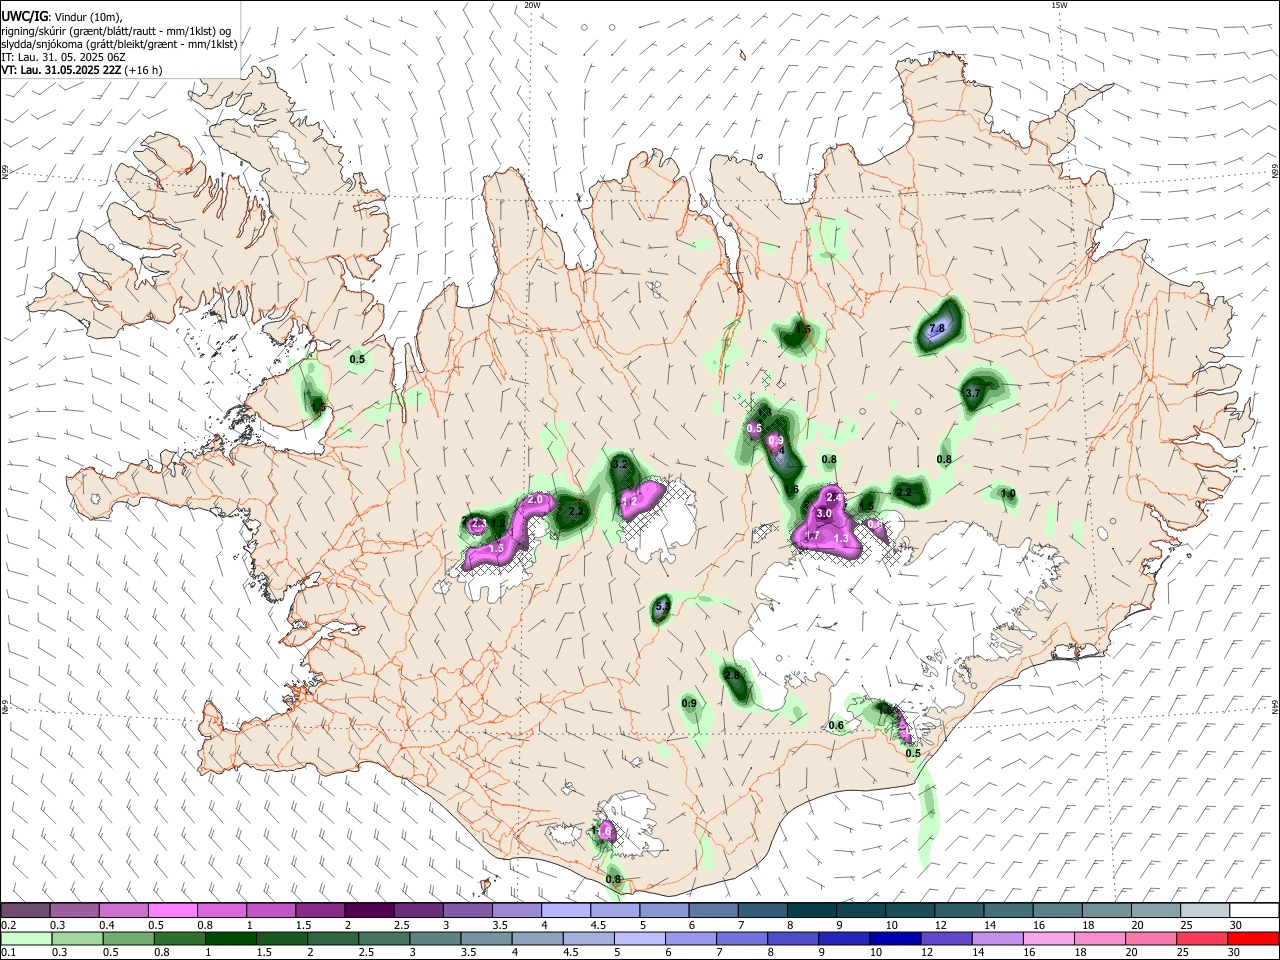The width and height of the screenshot is (1280, 960).
Task: Click the 0.6 precipitation value on map
Action: pos(837,726)
